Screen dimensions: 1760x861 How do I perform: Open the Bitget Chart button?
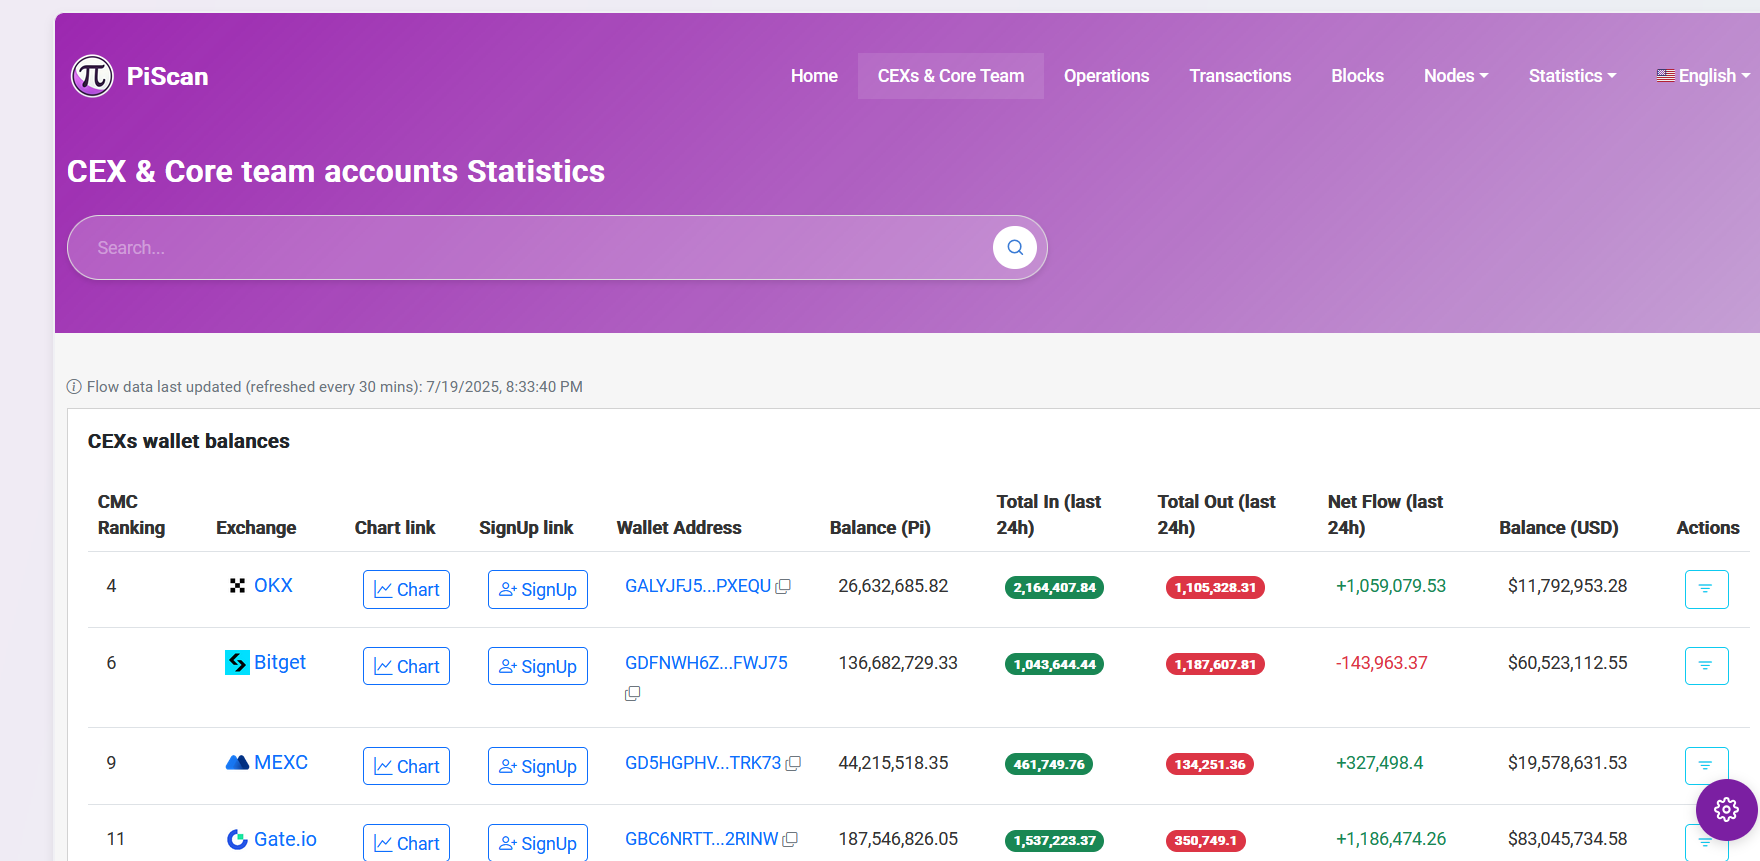coord(406,666)
